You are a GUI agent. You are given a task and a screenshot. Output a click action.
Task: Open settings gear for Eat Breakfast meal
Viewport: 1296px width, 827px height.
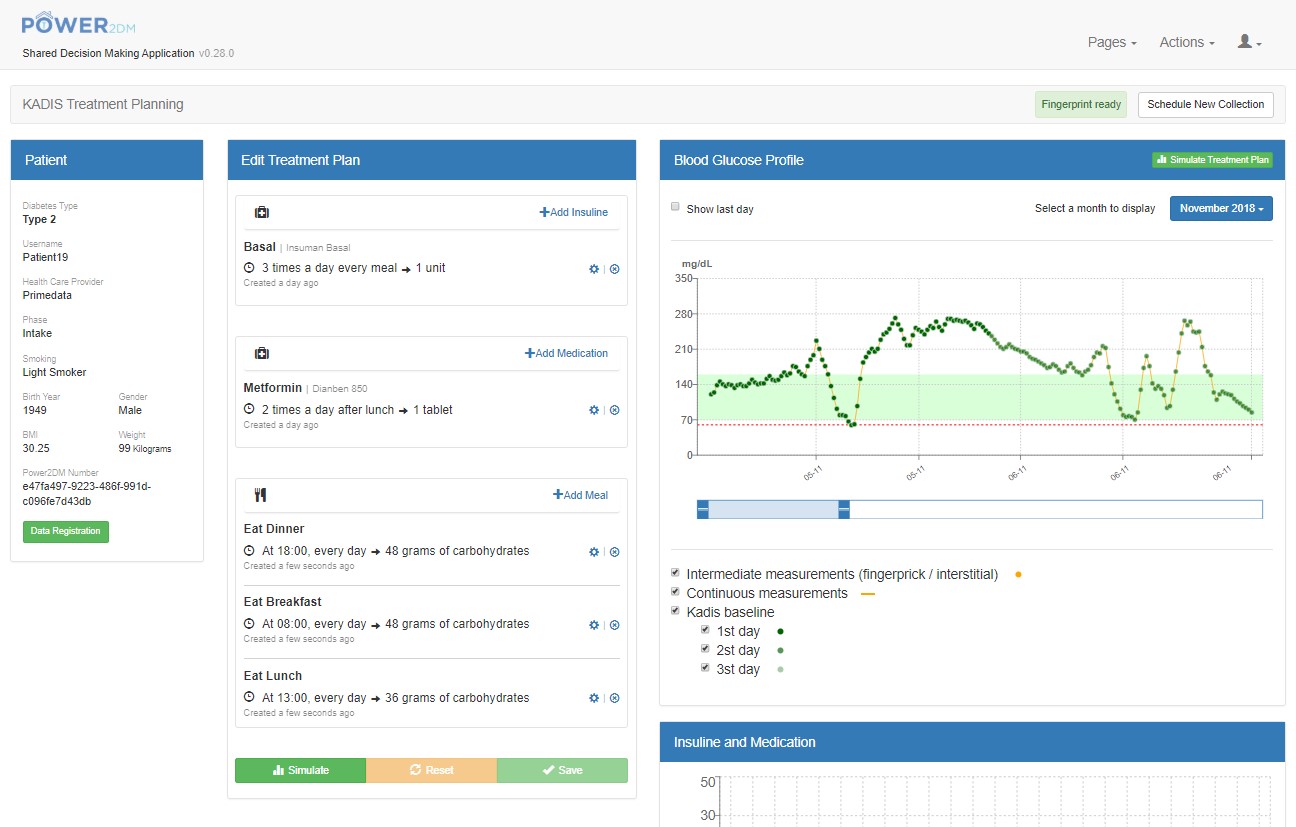(x=594, y=625)
